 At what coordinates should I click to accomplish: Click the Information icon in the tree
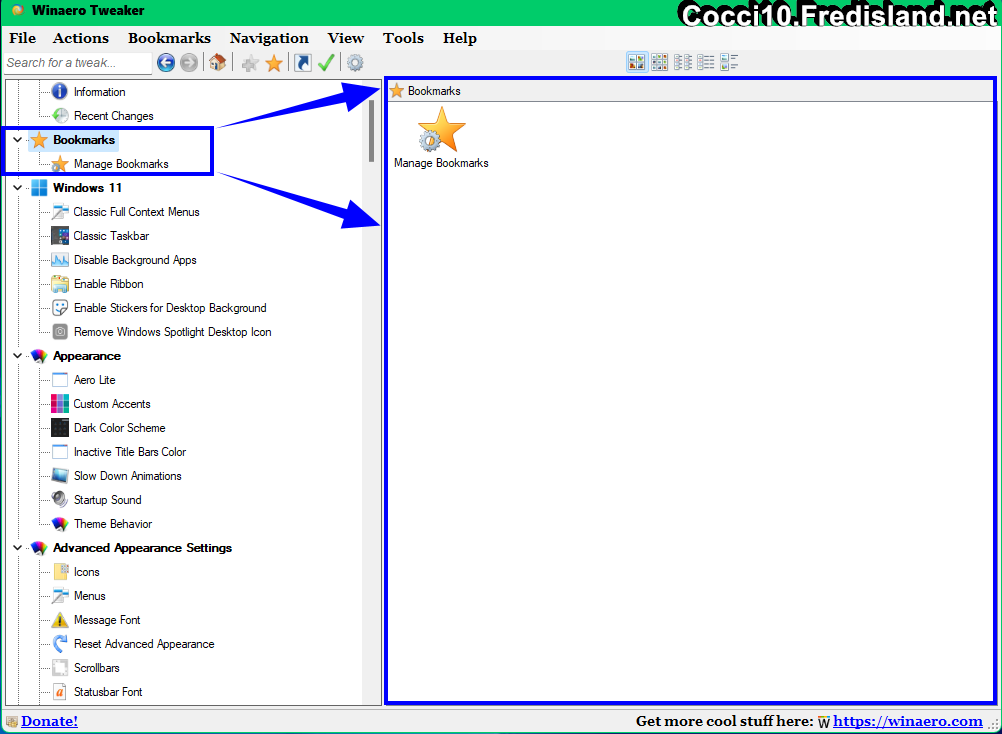[59, 91]
